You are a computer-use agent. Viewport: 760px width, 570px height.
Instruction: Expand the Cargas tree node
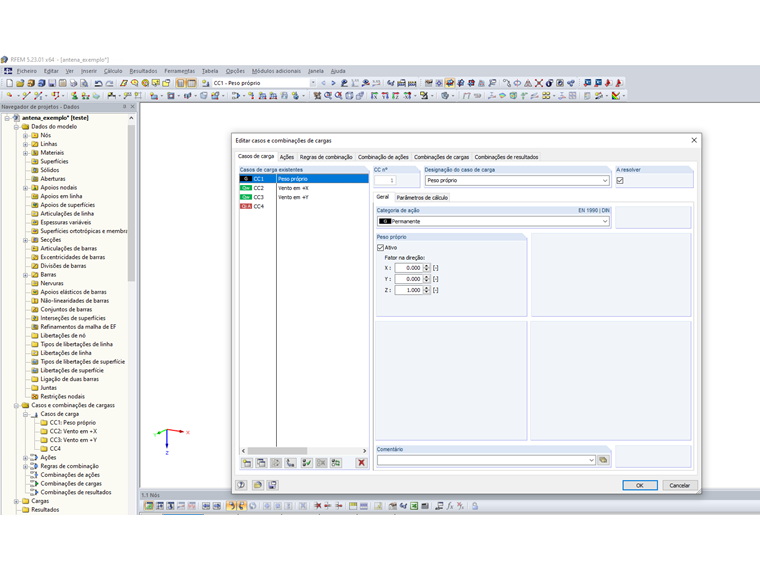[16, 501]
